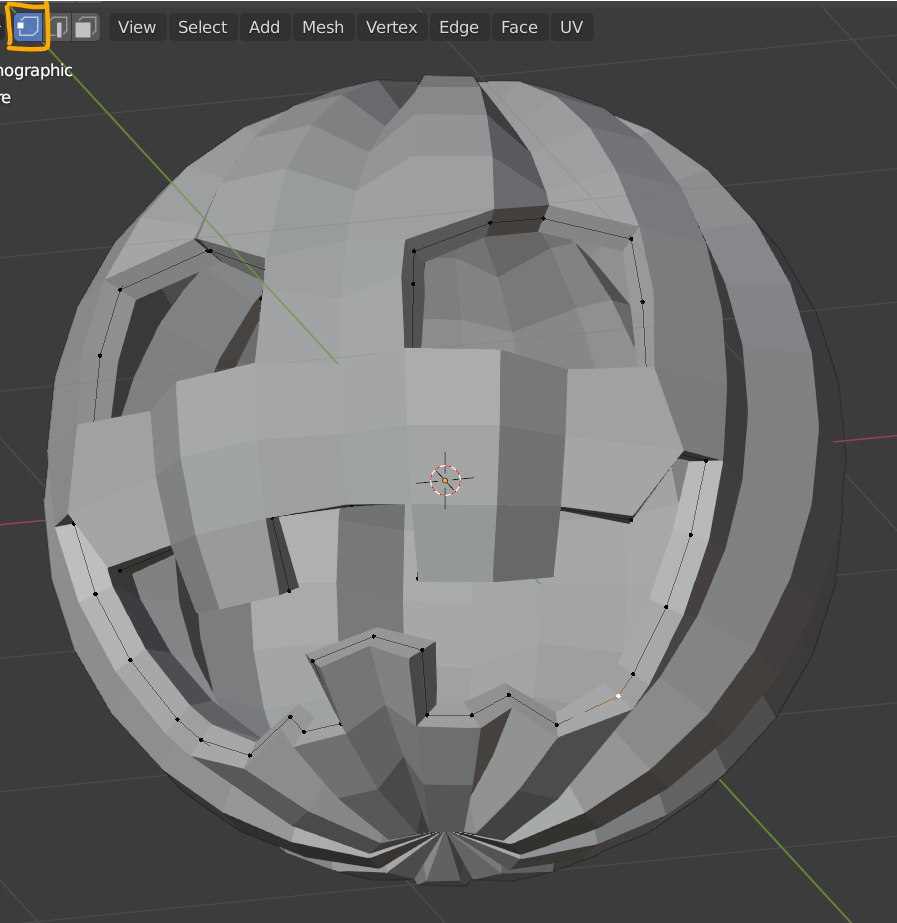Image resolution: width=897 pixels, height=923 pixels.
Task: Click the white highlighted vertex on the sphere
Action: [x=618, y=695]
